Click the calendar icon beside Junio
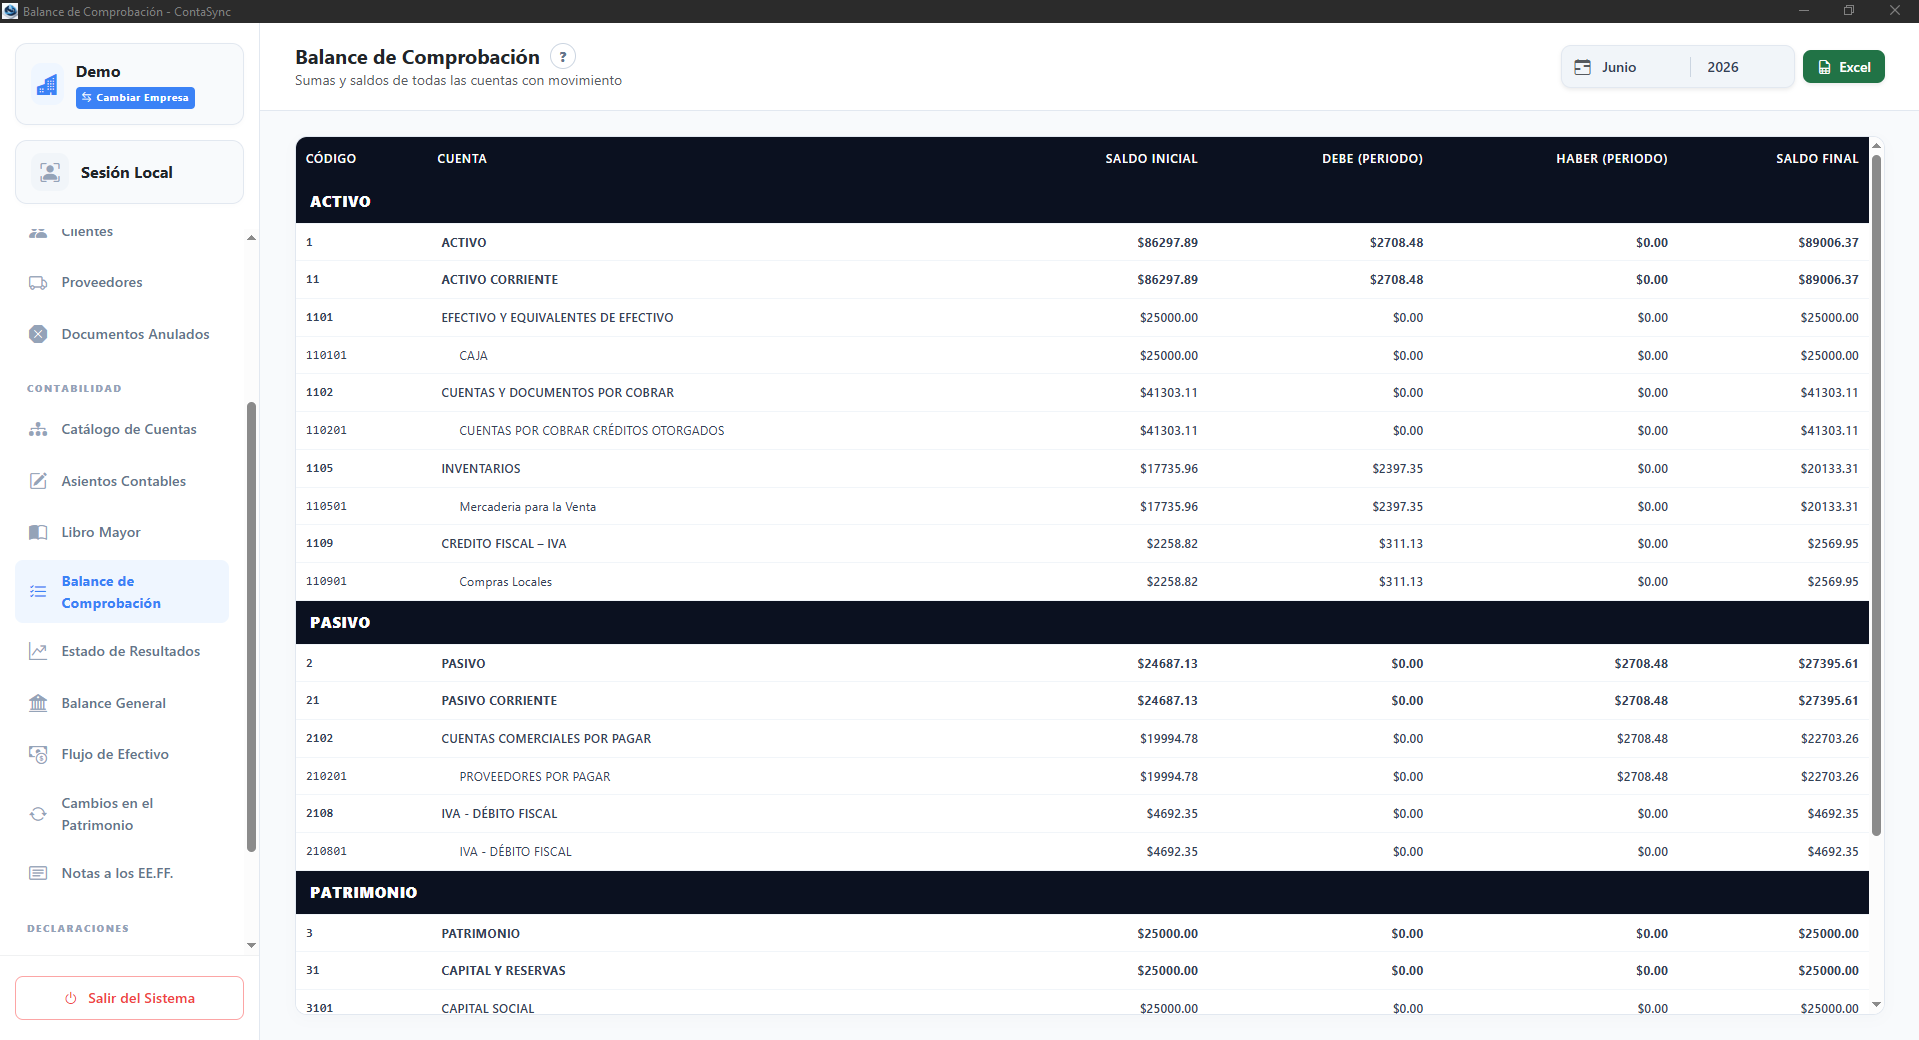 (1583, 67)
